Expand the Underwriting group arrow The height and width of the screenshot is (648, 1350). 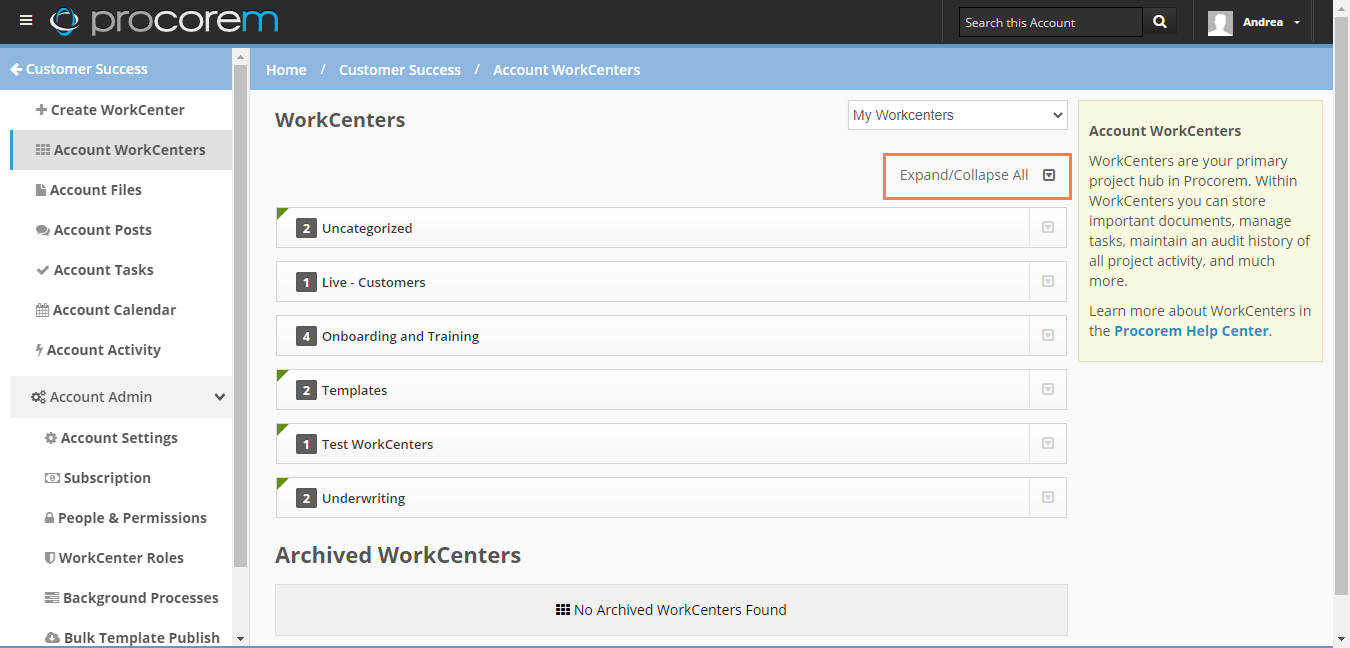[1048, 498]
